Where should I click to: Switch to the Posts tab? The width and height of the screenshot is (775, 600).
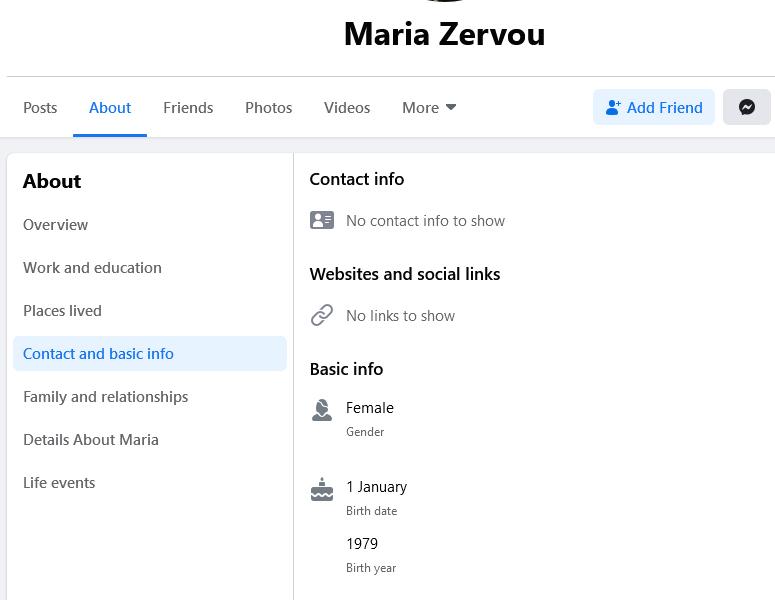[x=40, y=107]
